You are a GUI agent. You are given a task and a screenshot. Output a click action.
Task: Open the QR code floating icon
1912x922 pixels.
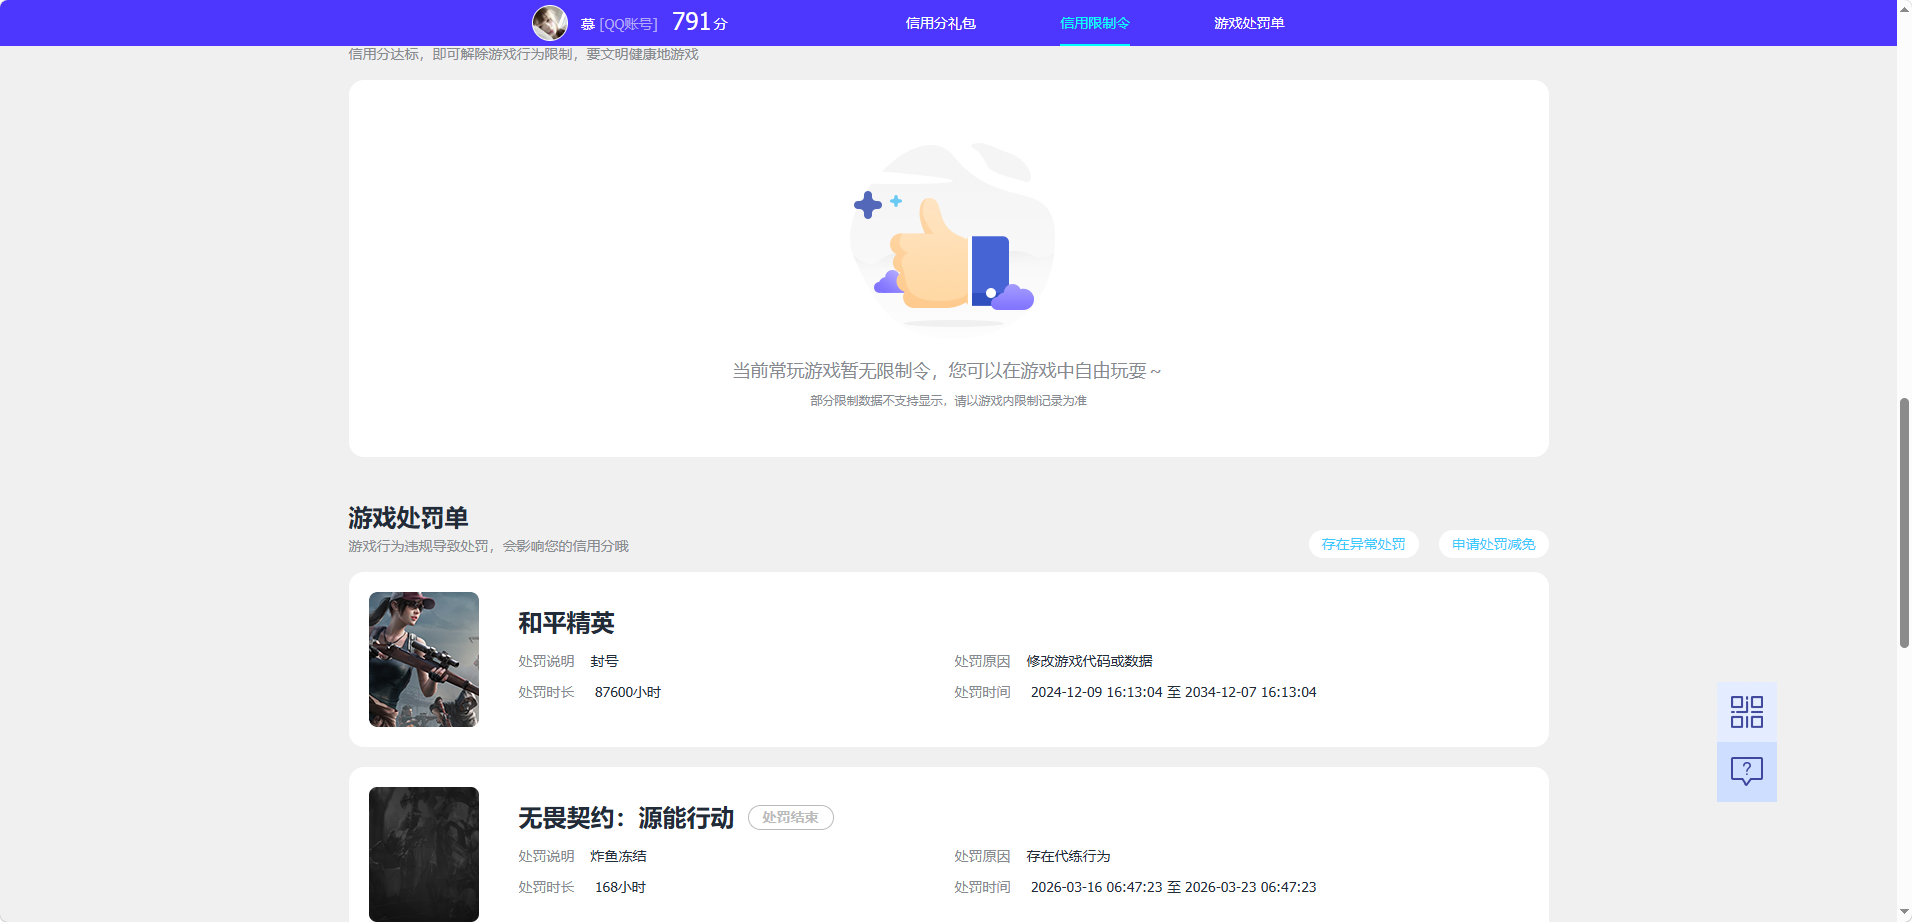1746,712
